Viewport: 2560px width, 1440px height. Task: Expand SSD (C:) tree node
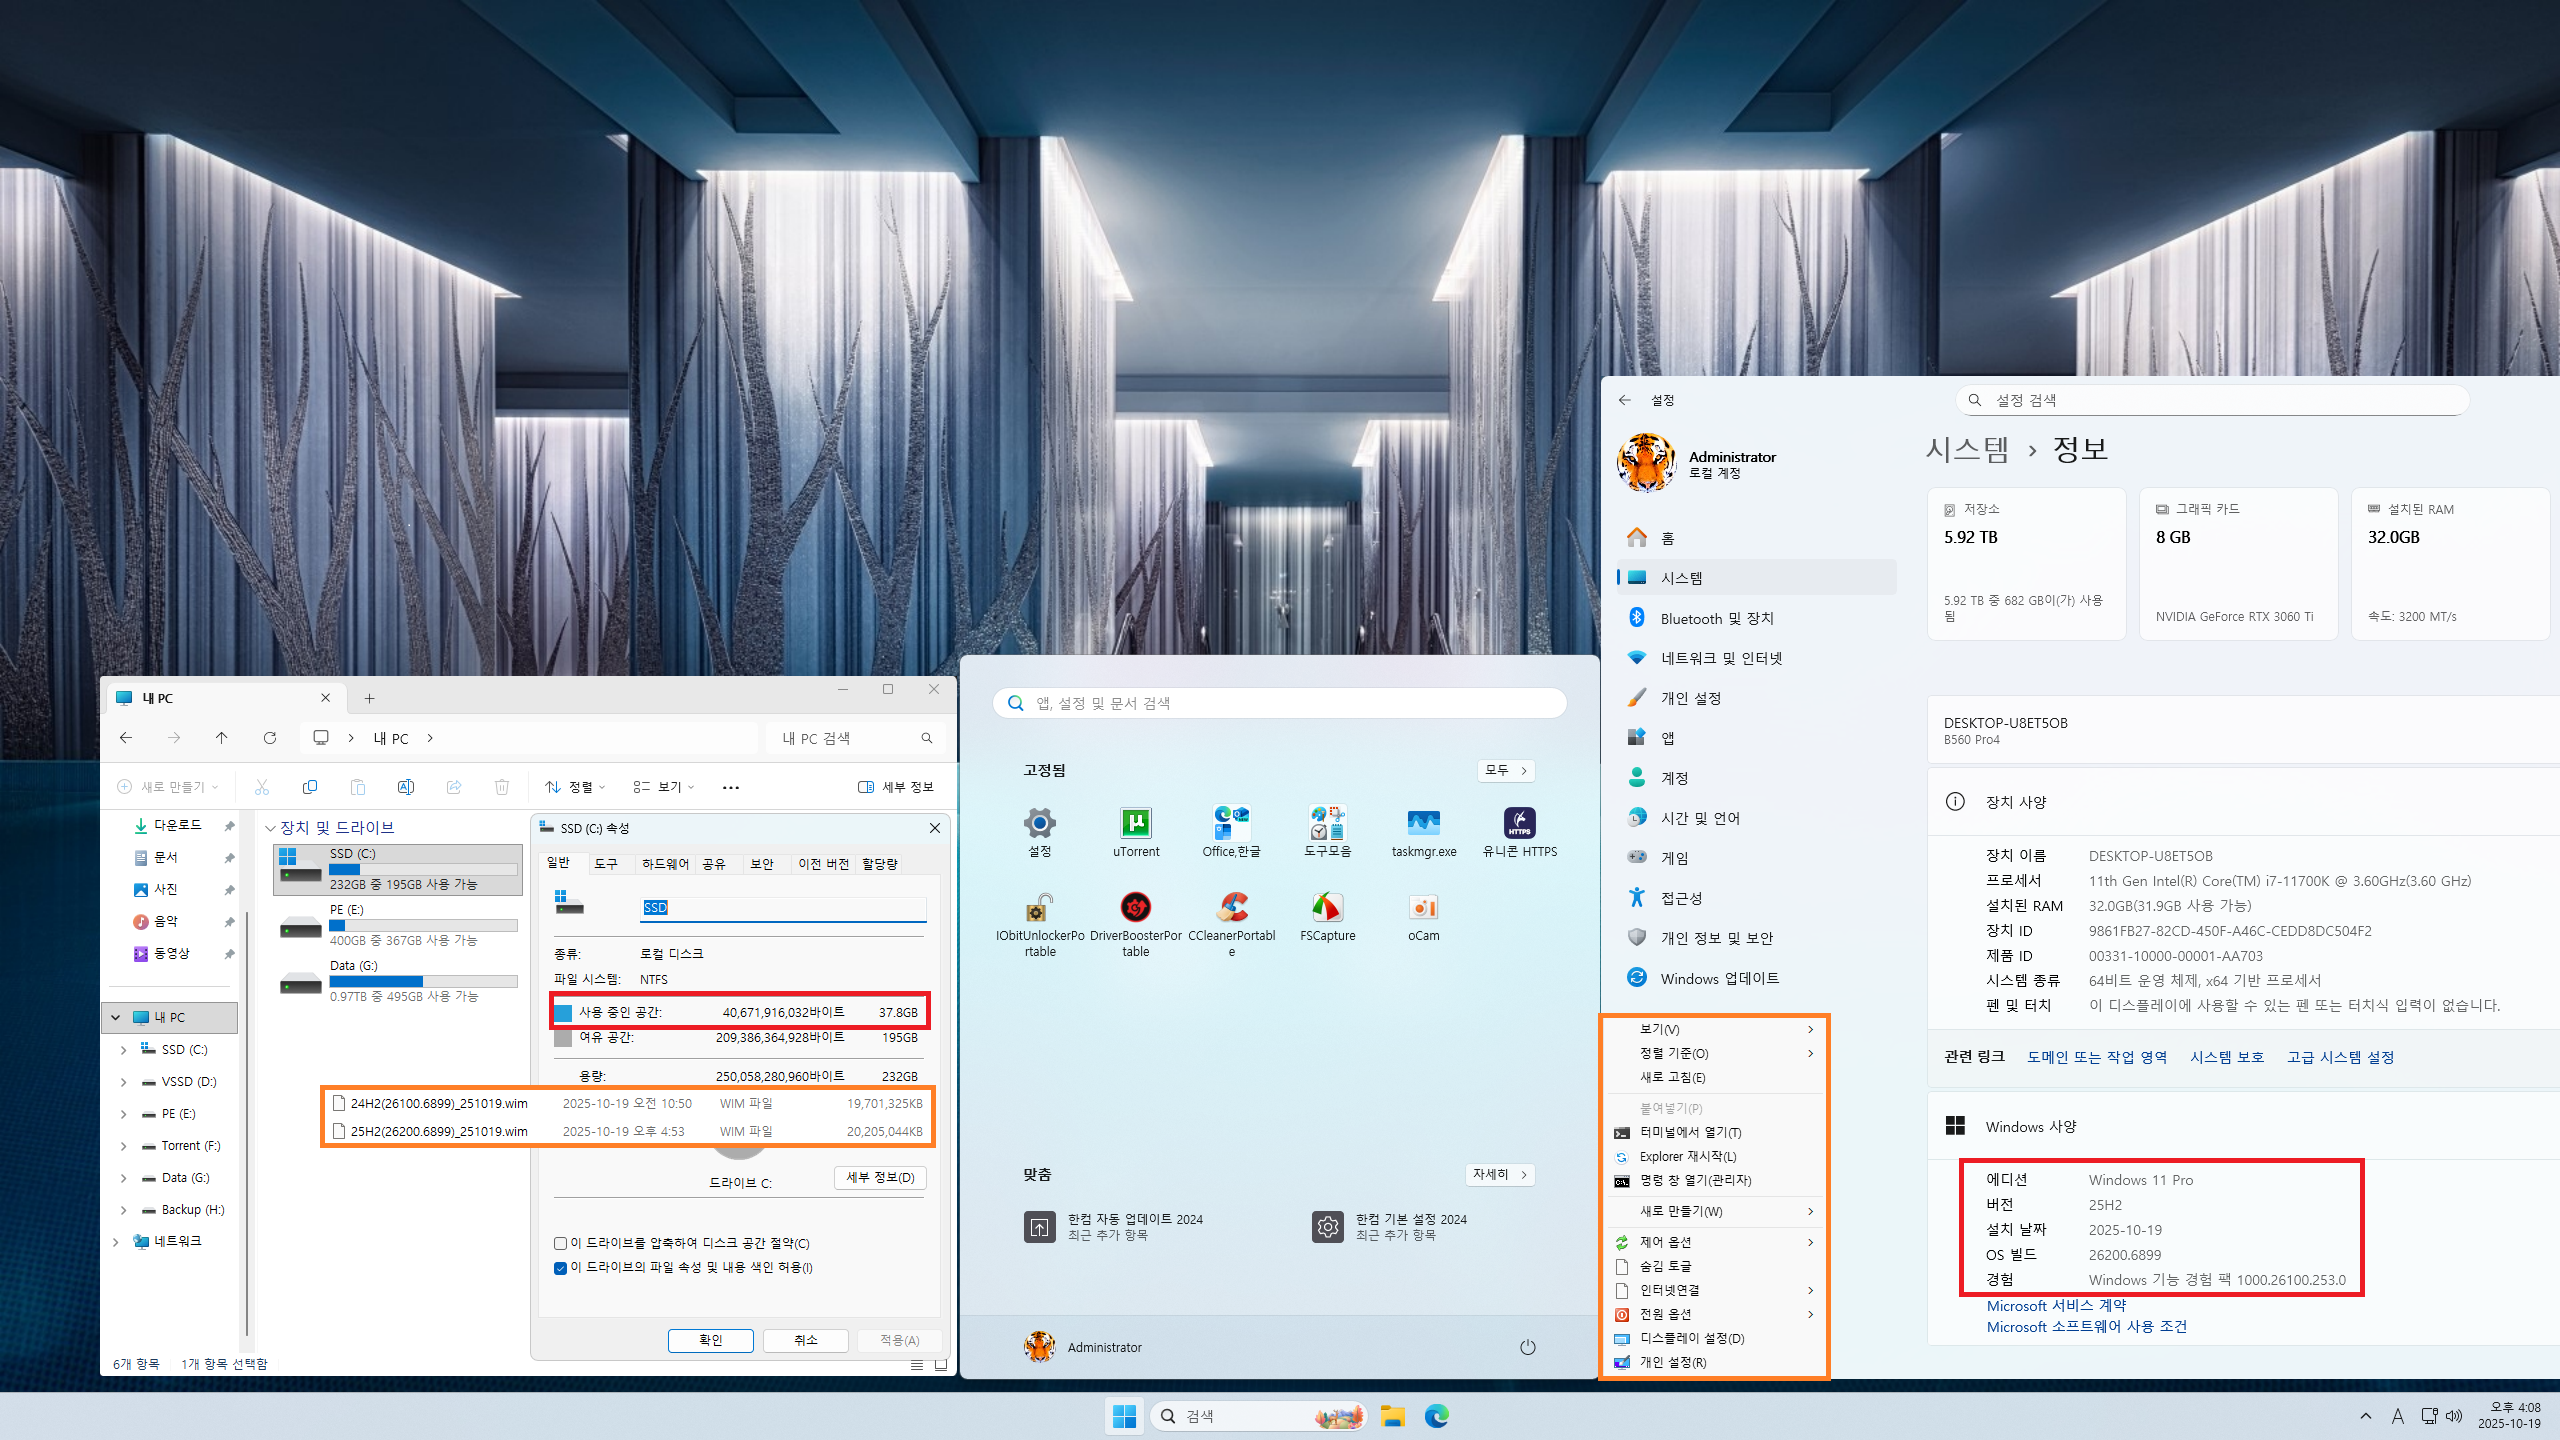(123, 1050)
